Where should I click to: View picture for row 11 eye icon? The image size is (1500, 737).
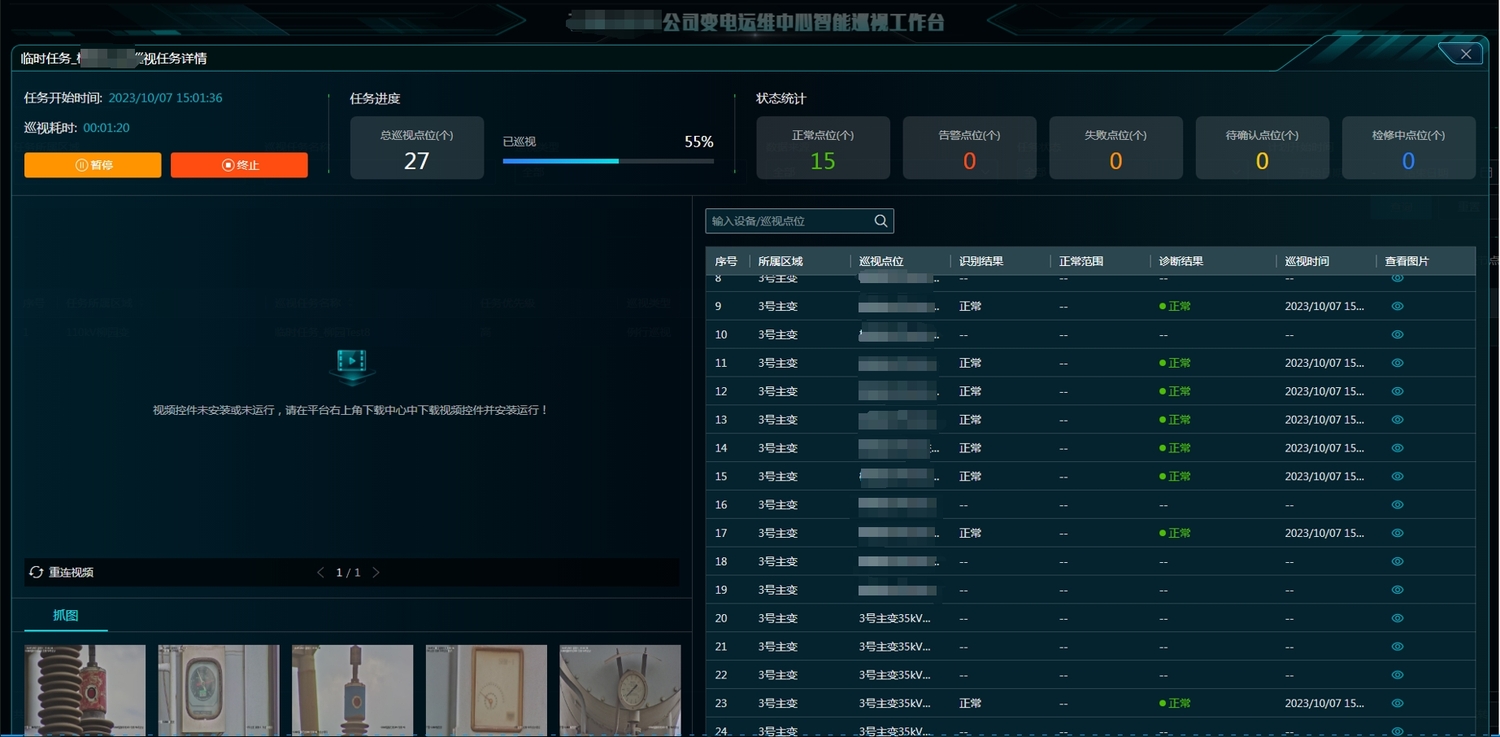point(1398,363)
